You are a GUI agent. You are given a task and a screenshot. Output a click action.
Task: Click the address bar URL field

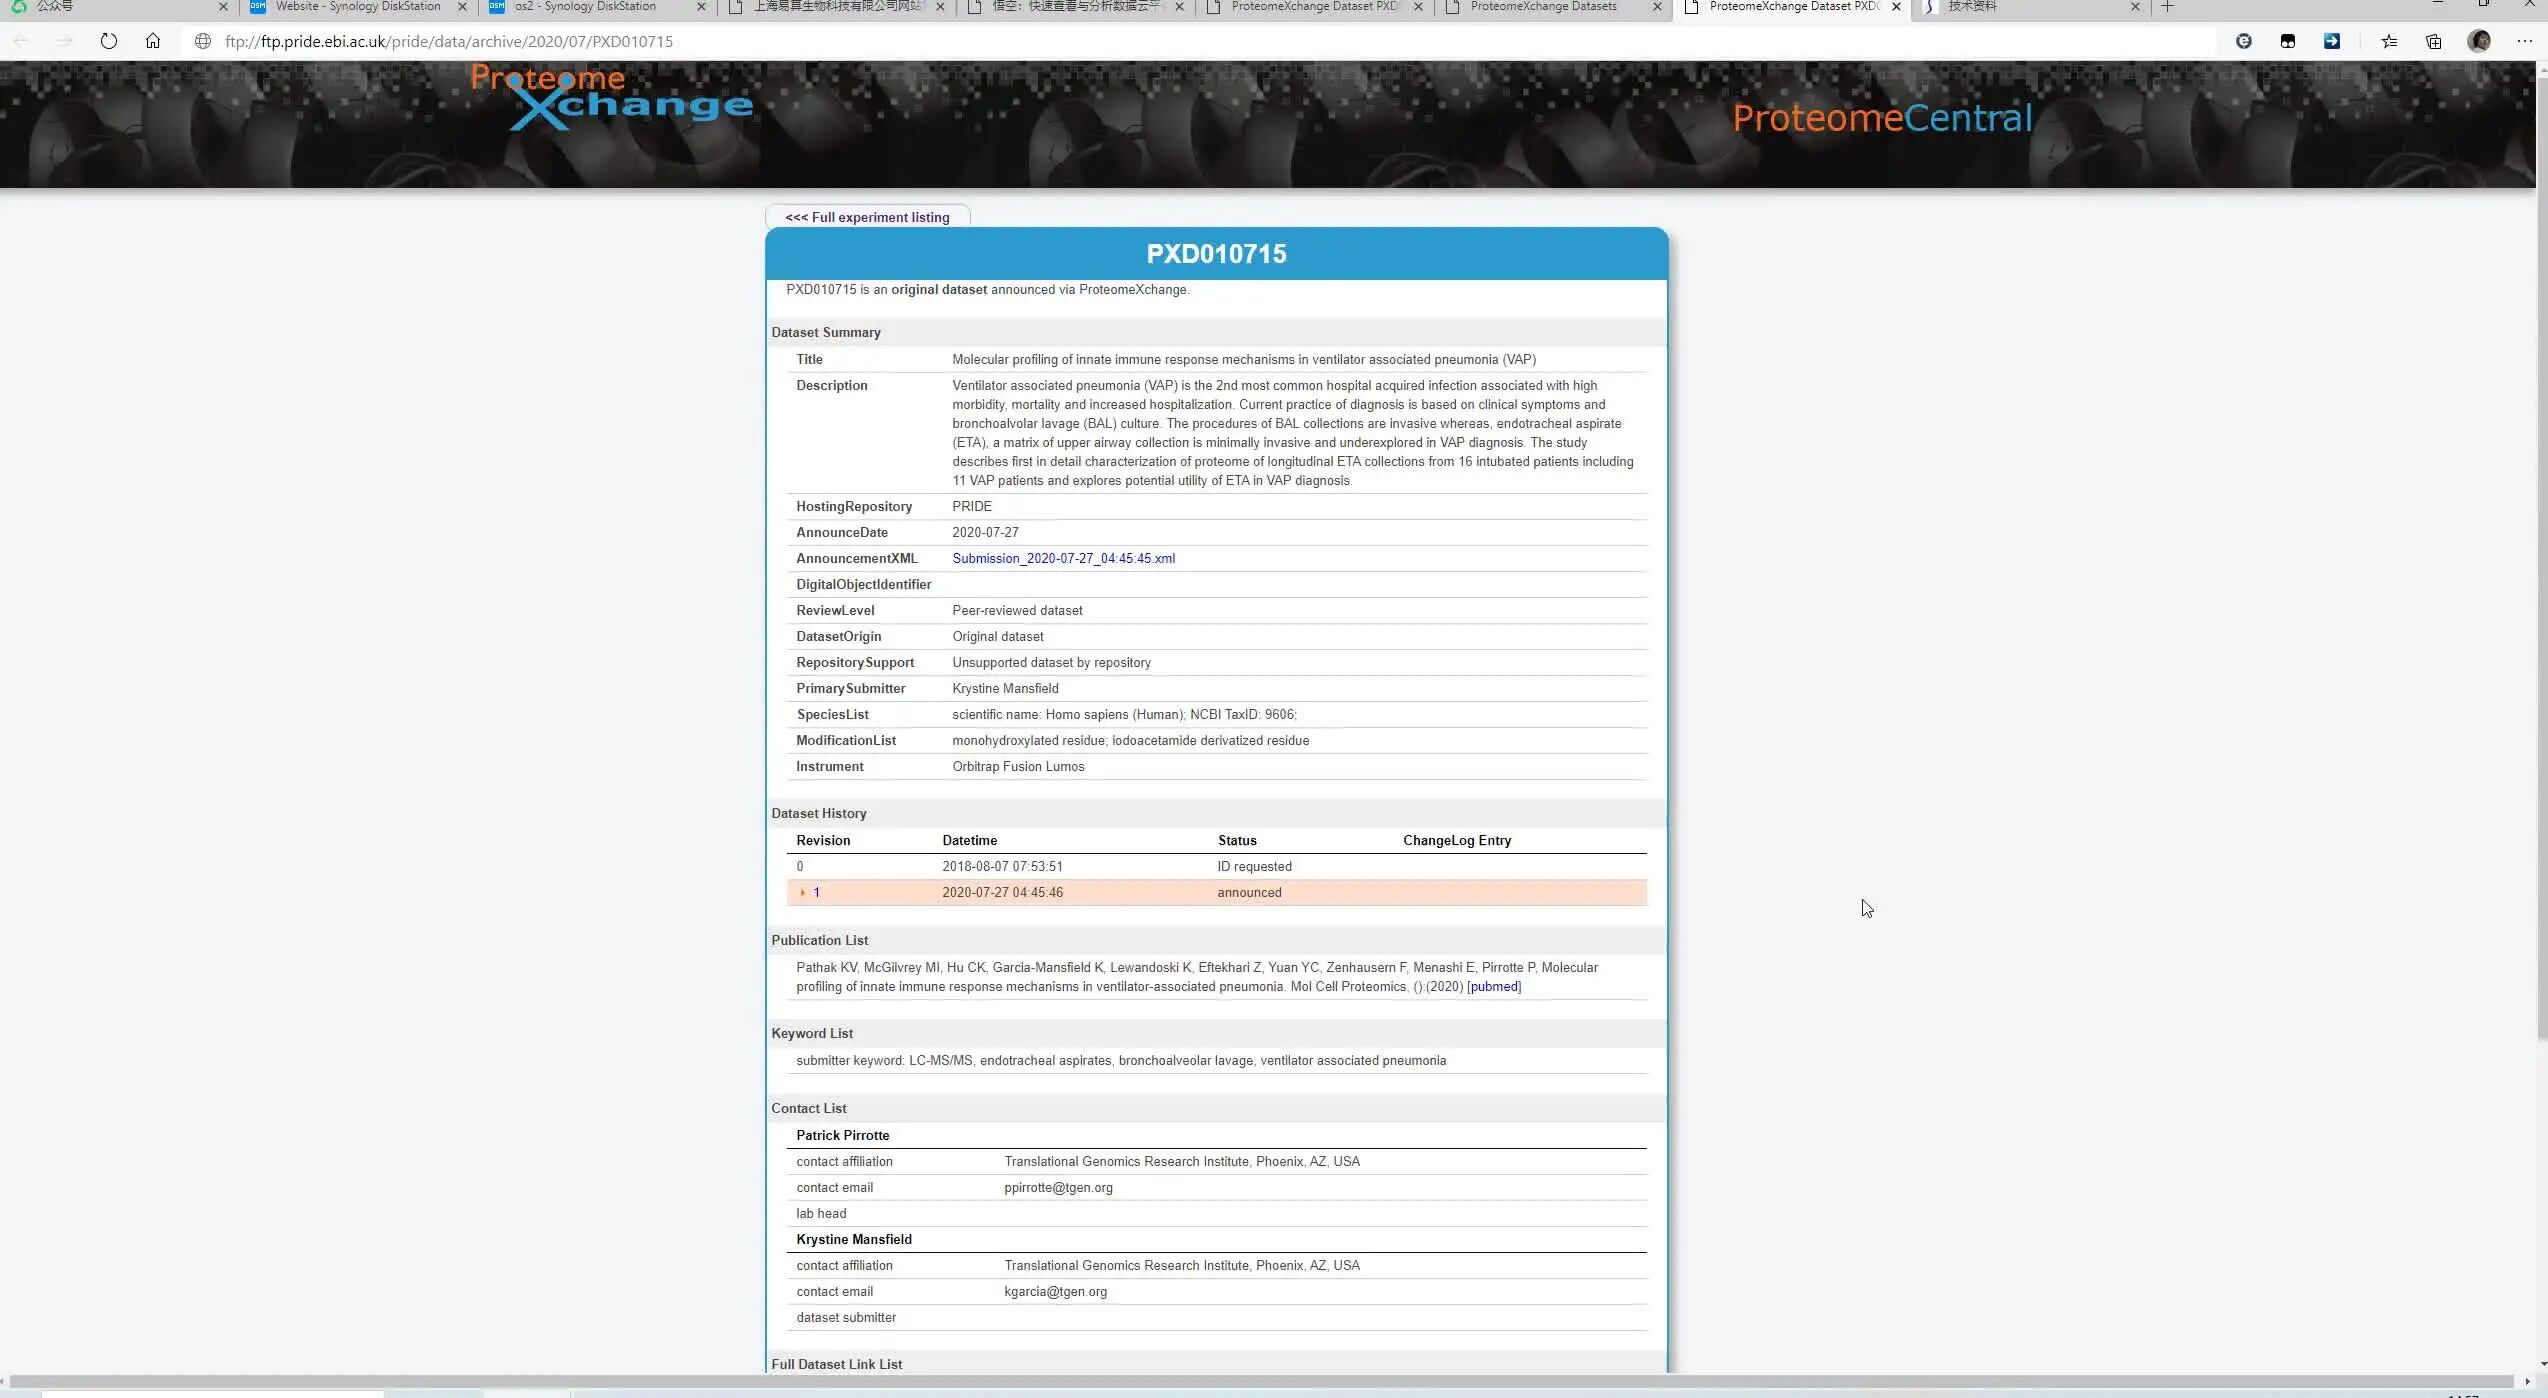tap(1200, 41)
